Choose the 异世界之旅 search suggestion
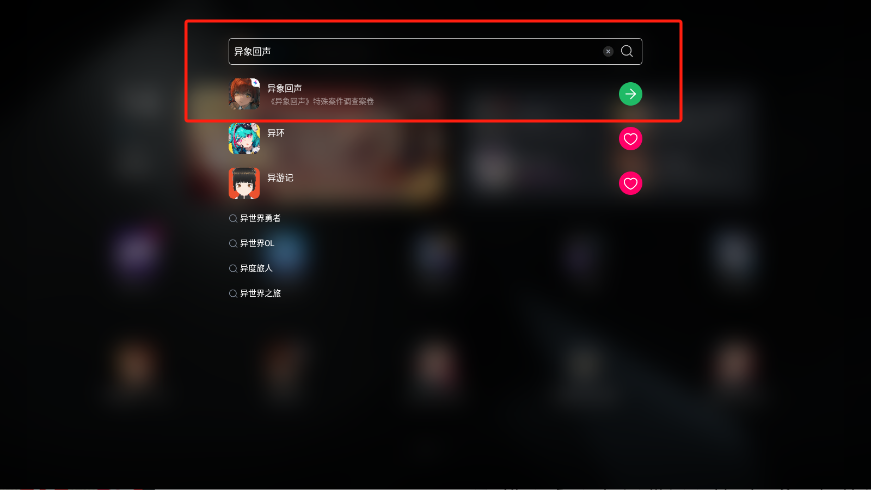871x490 pixels. click(x=260, y=293)
